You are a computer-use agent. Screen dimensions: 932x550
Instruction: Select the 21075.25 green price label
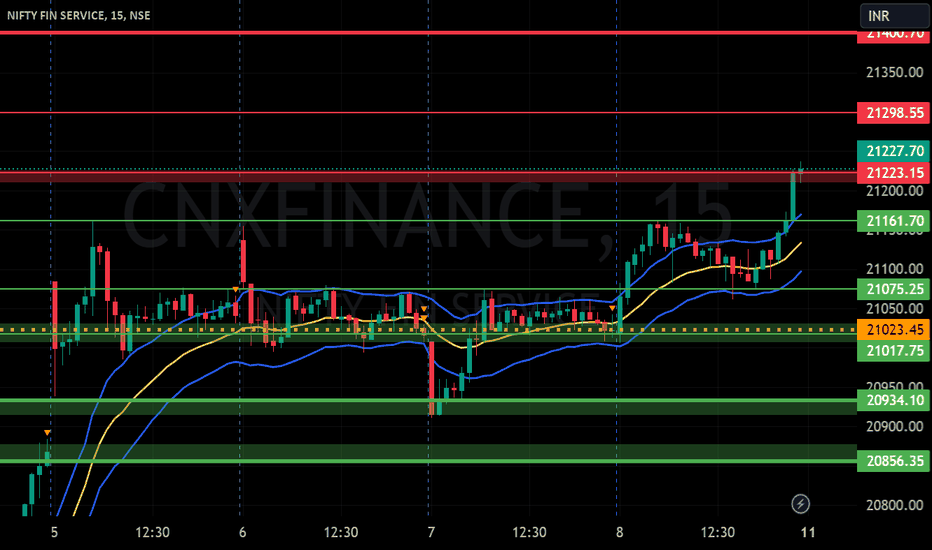point(893,289)
